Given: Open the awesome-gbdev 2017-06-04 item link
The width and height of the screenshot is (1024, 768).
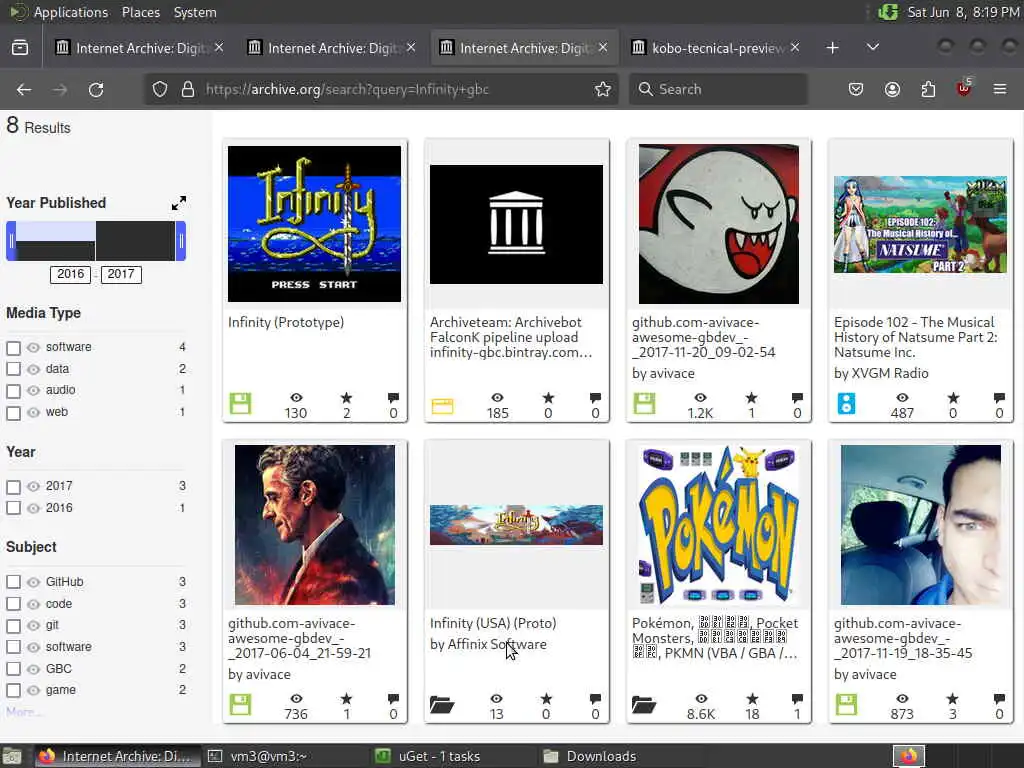Looking at the screenshot, I should tap(299, 638).
